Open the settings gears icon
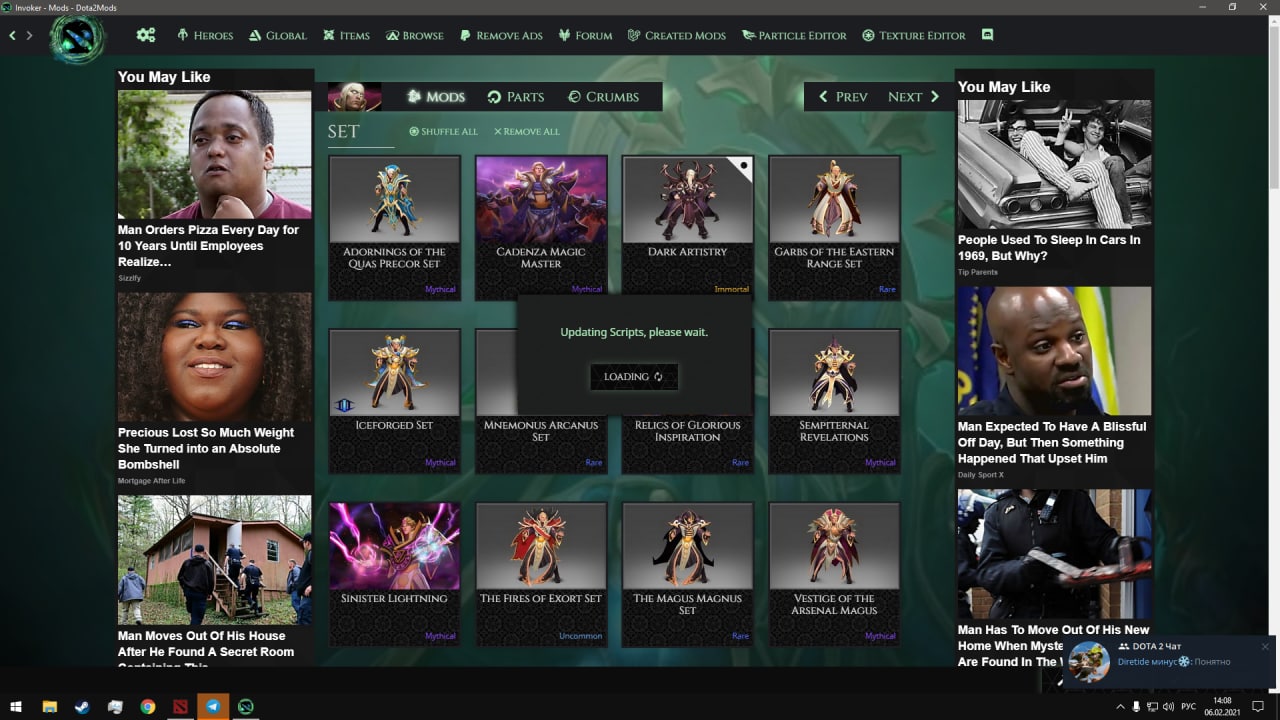The height and width of the screenshot is (720, 1280). click(x=146, y=35)
